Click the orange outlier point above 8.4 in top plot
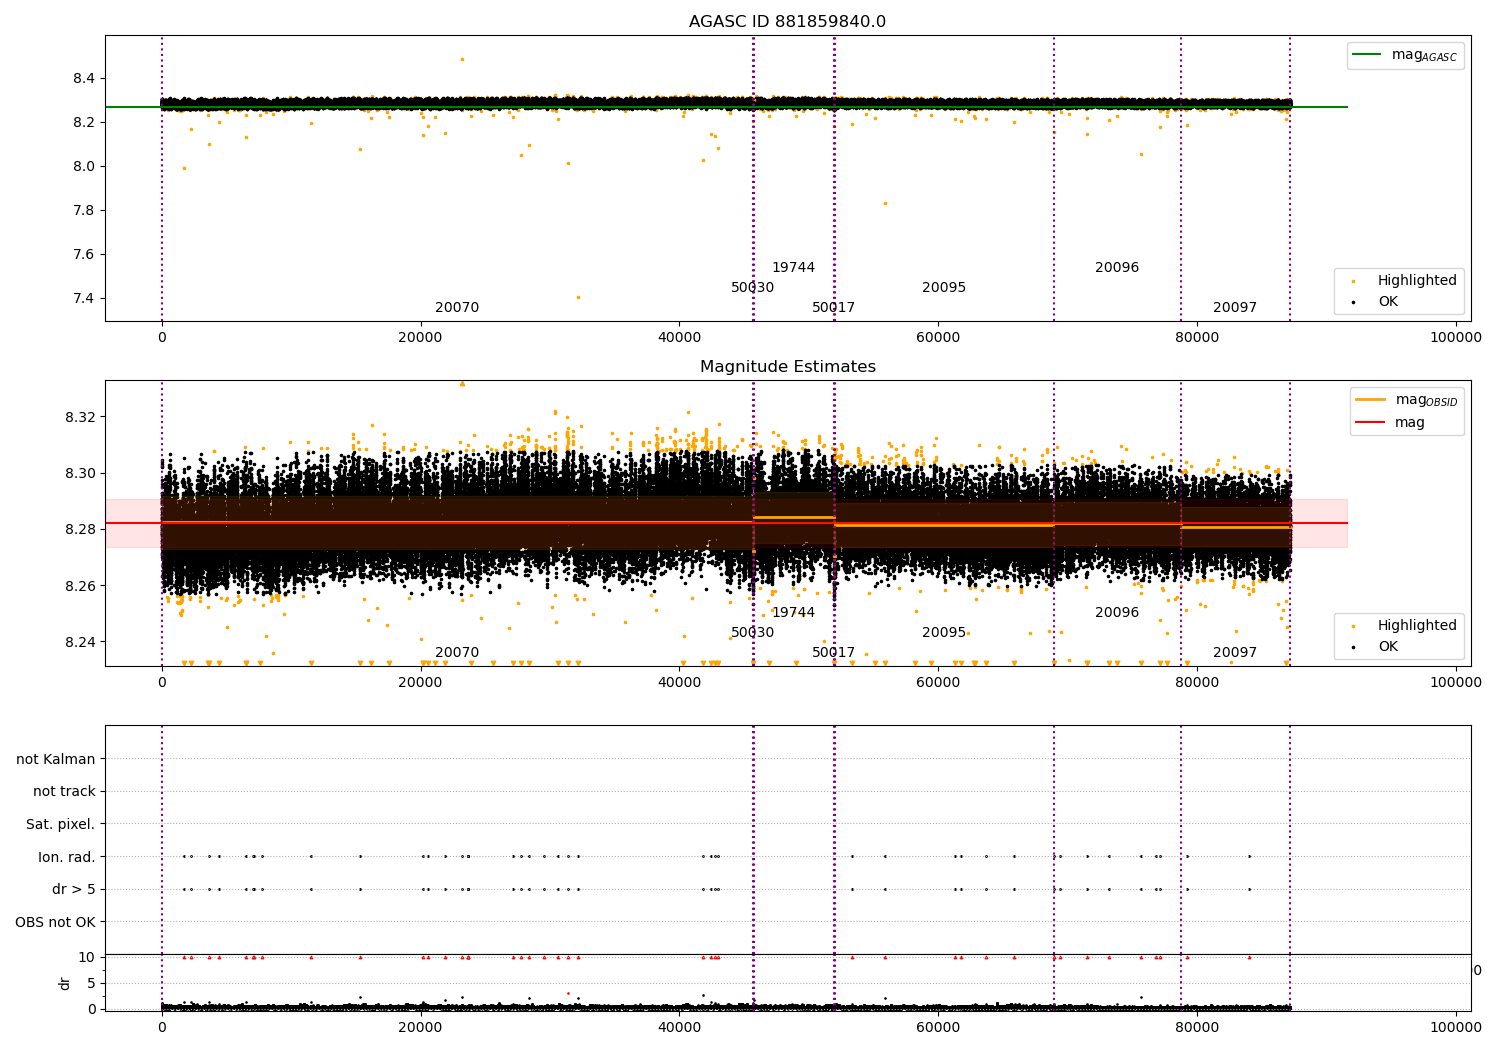Screen dimensions: 1500x1050 [462, 59]
